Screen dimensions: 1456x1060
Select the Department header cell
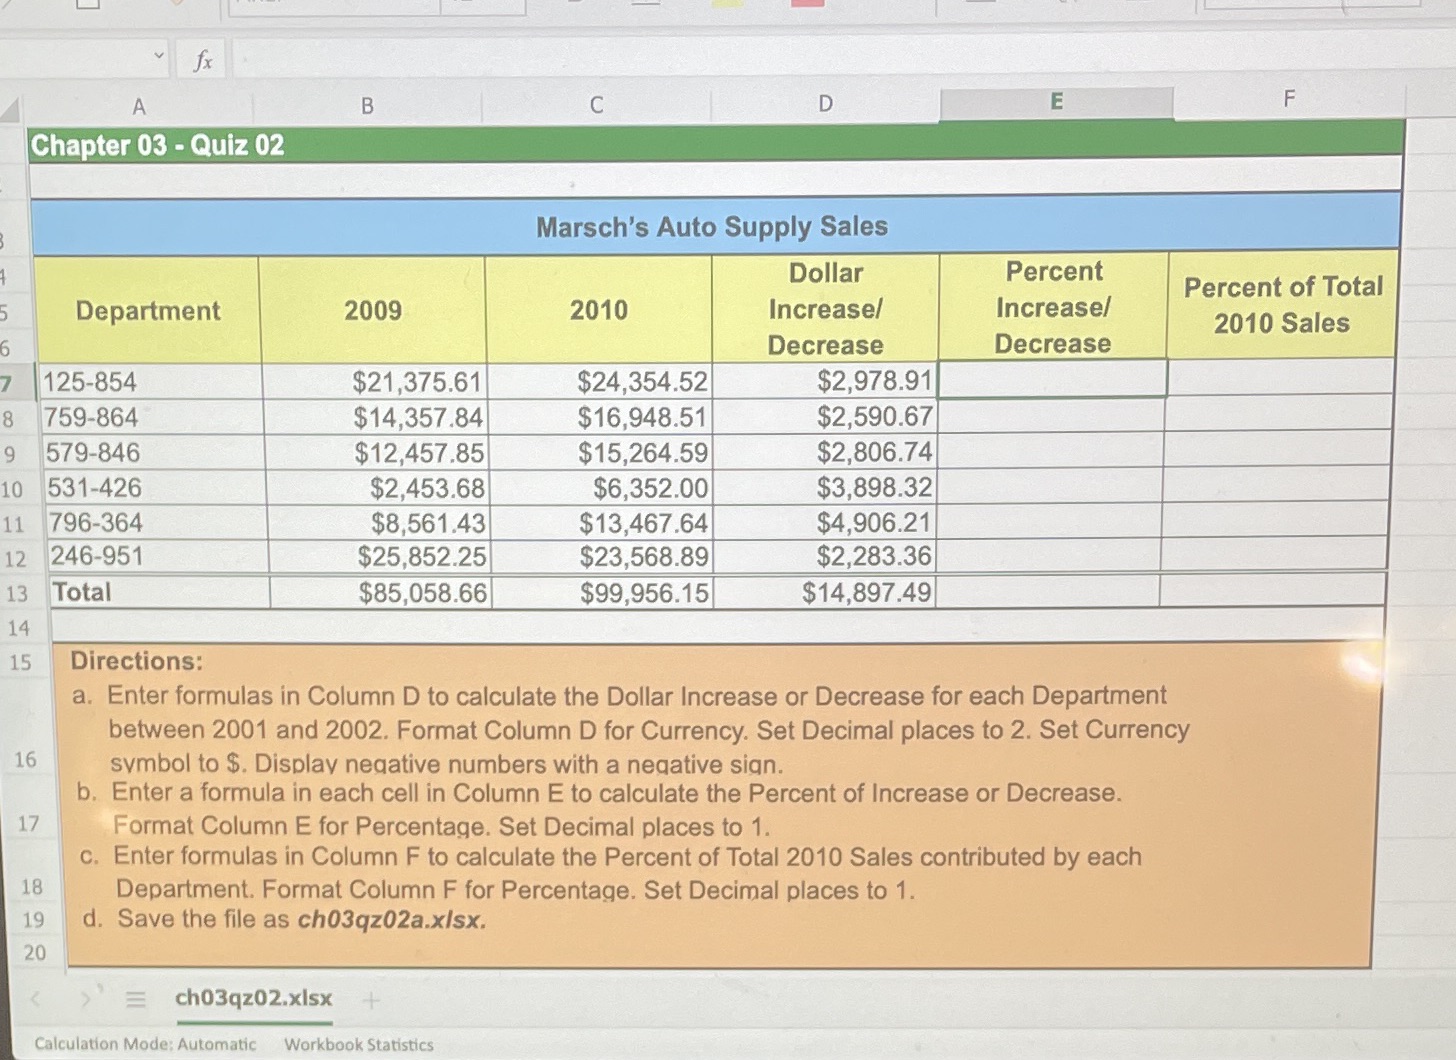(148, 310)
